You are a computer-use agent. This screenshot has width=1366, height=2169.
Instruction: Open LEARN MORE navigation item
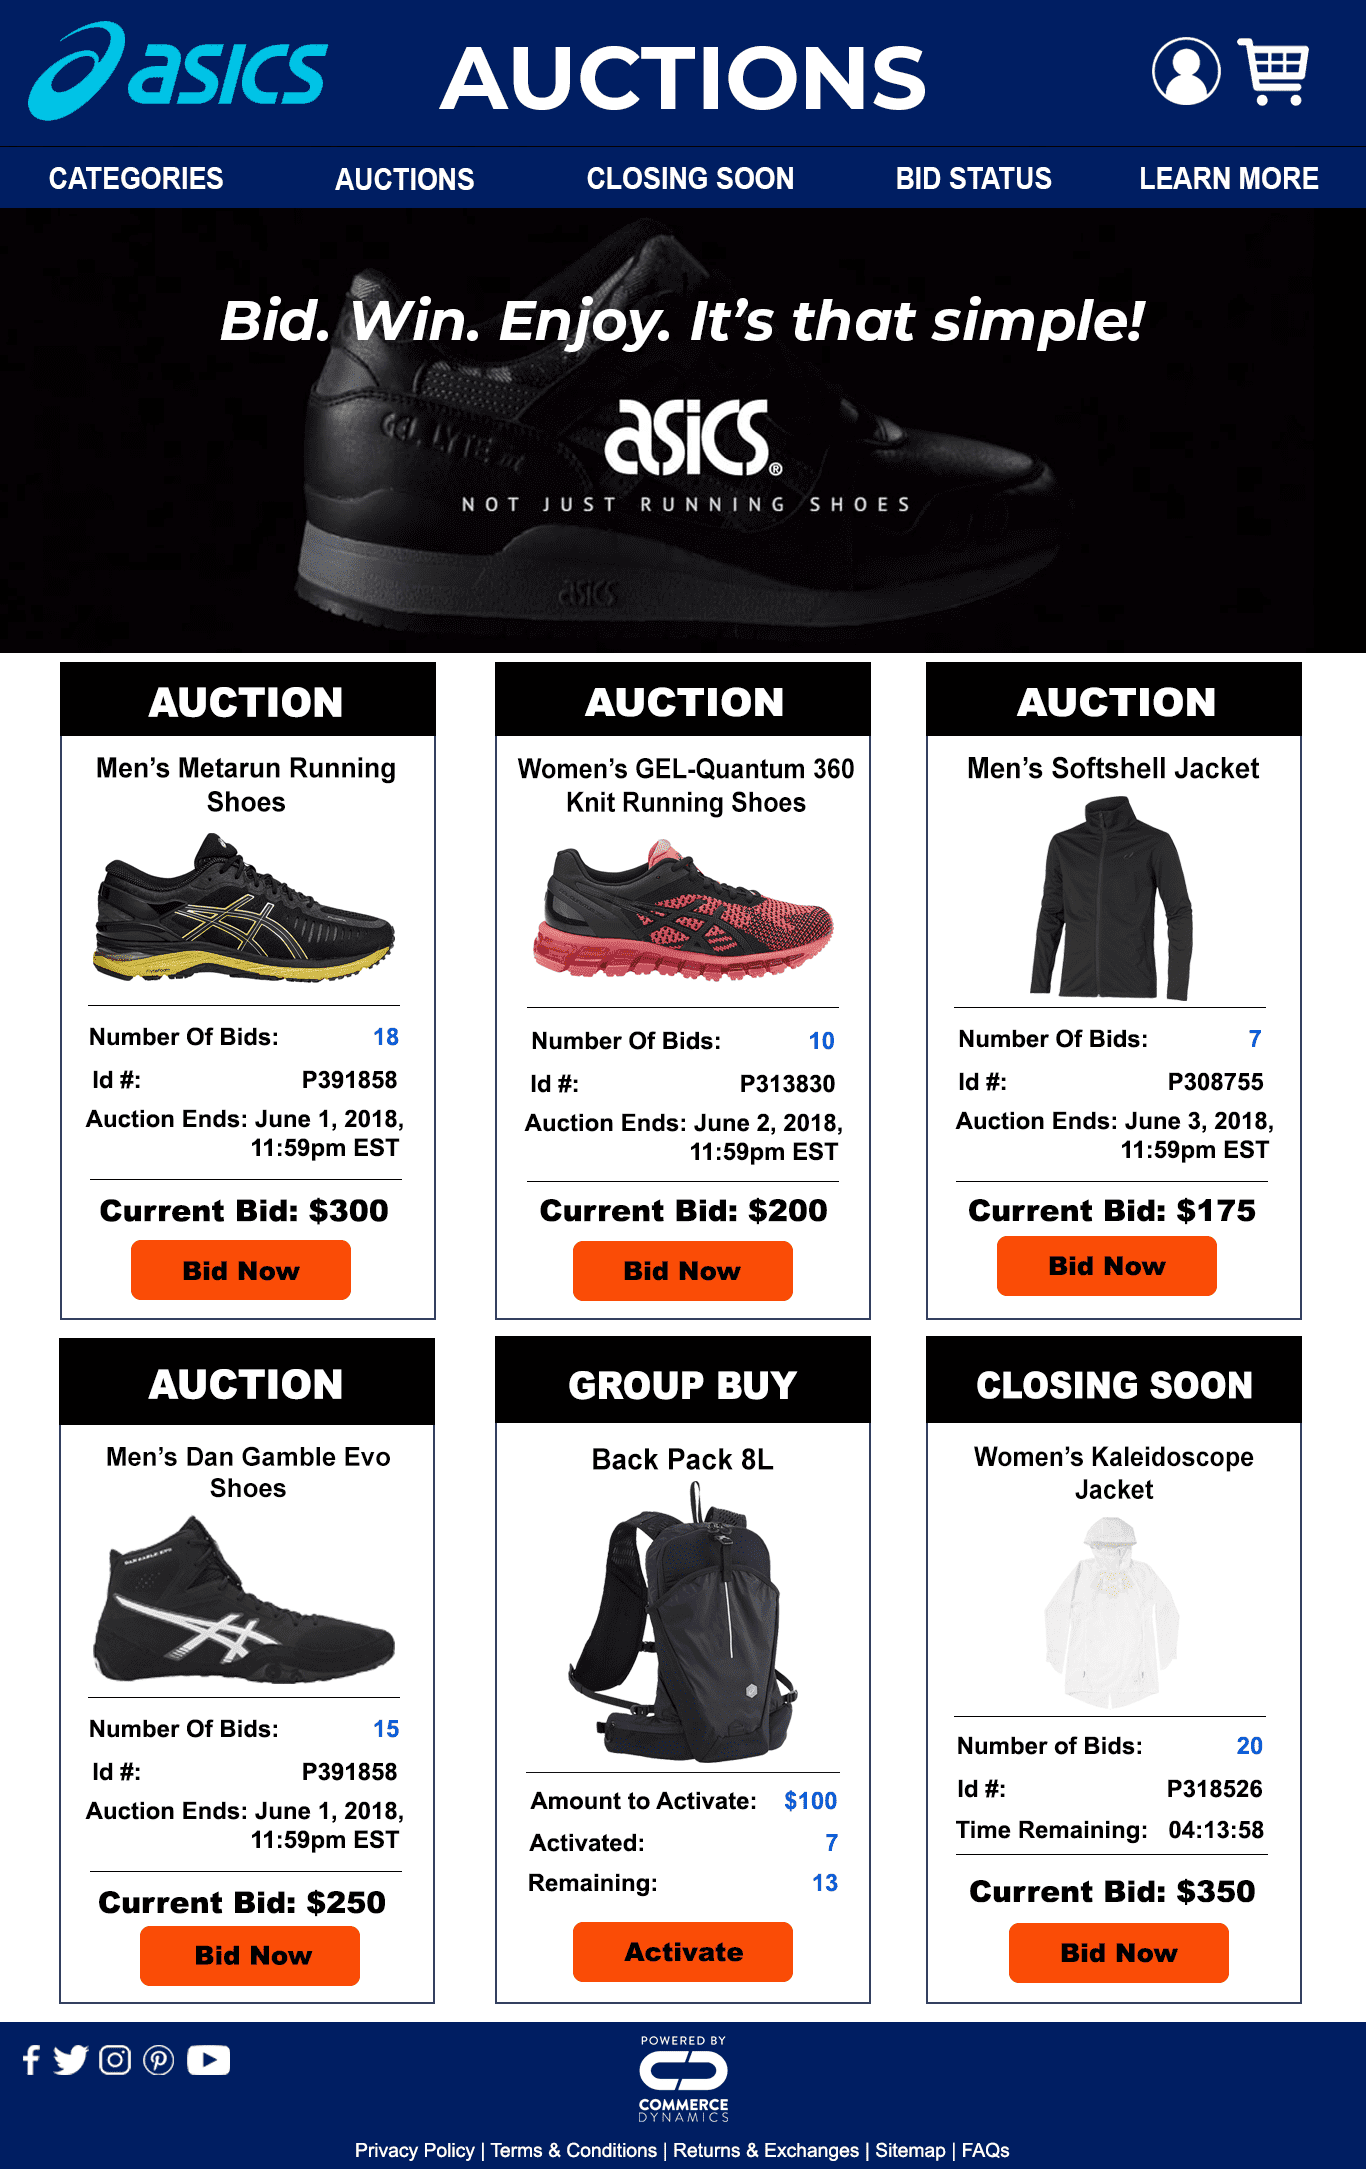tap(1228, 178)
